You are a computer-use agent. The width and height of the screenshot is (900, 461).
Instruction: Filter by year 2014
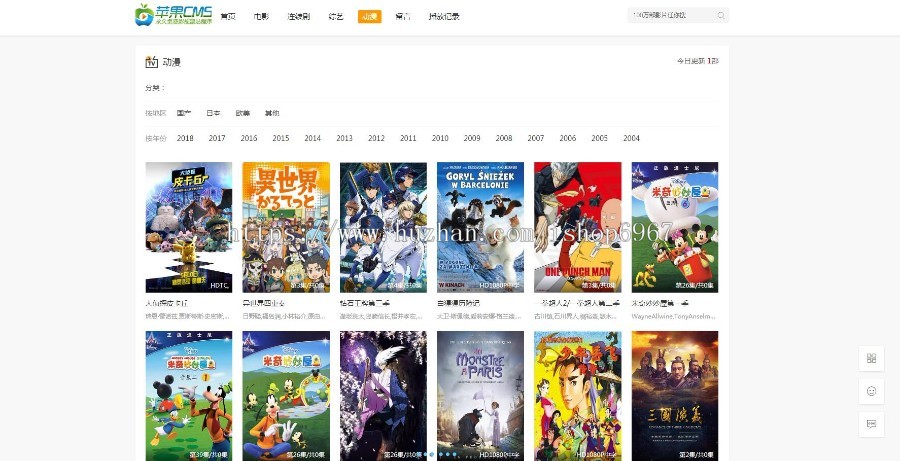pos(312,138)
